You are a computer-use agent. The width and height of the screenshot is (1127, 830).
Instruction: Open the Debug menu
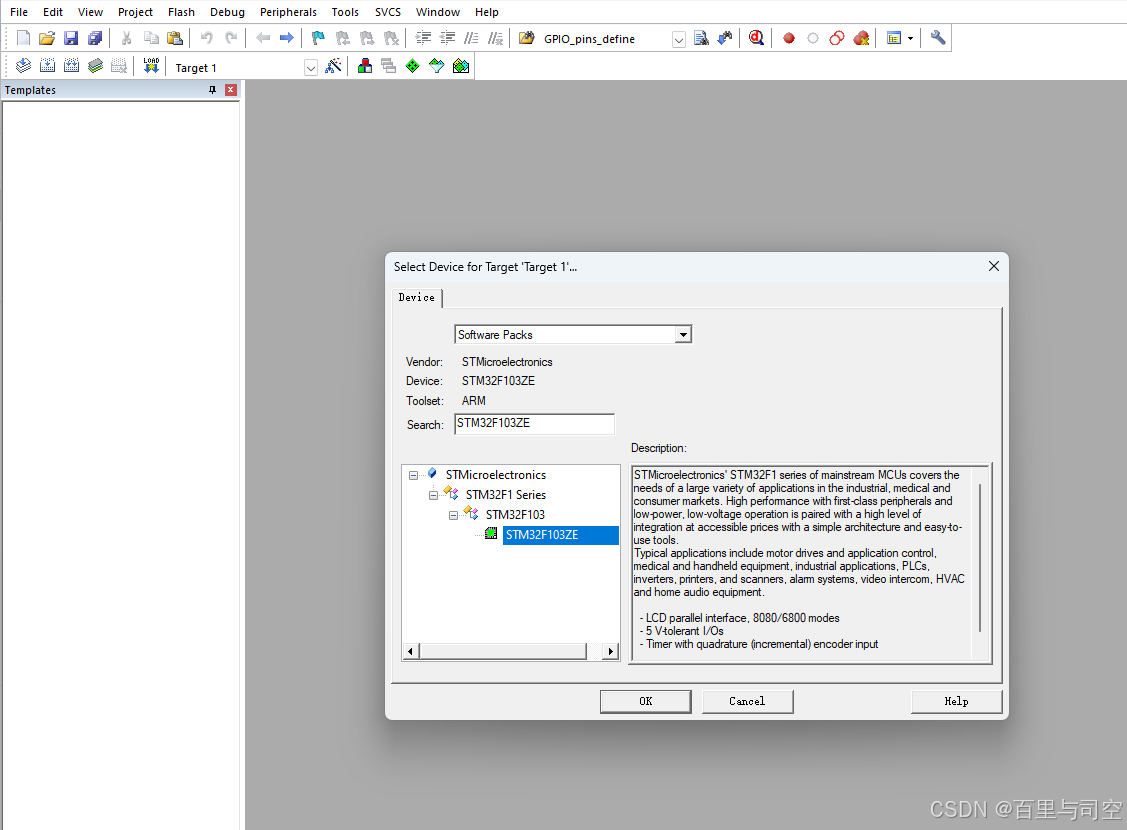227,12
